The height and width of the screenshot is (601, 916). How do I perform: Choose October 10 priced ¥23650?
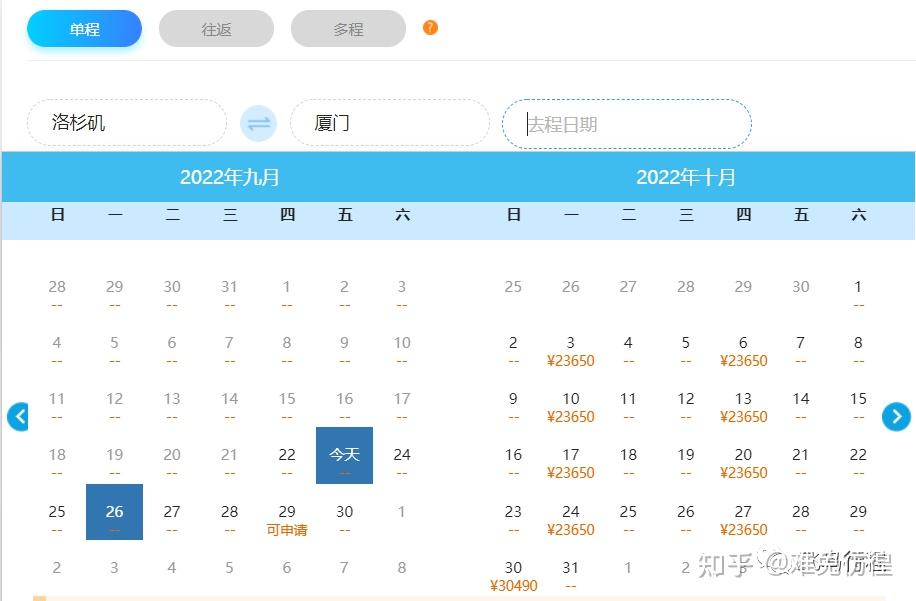point(571,407)
